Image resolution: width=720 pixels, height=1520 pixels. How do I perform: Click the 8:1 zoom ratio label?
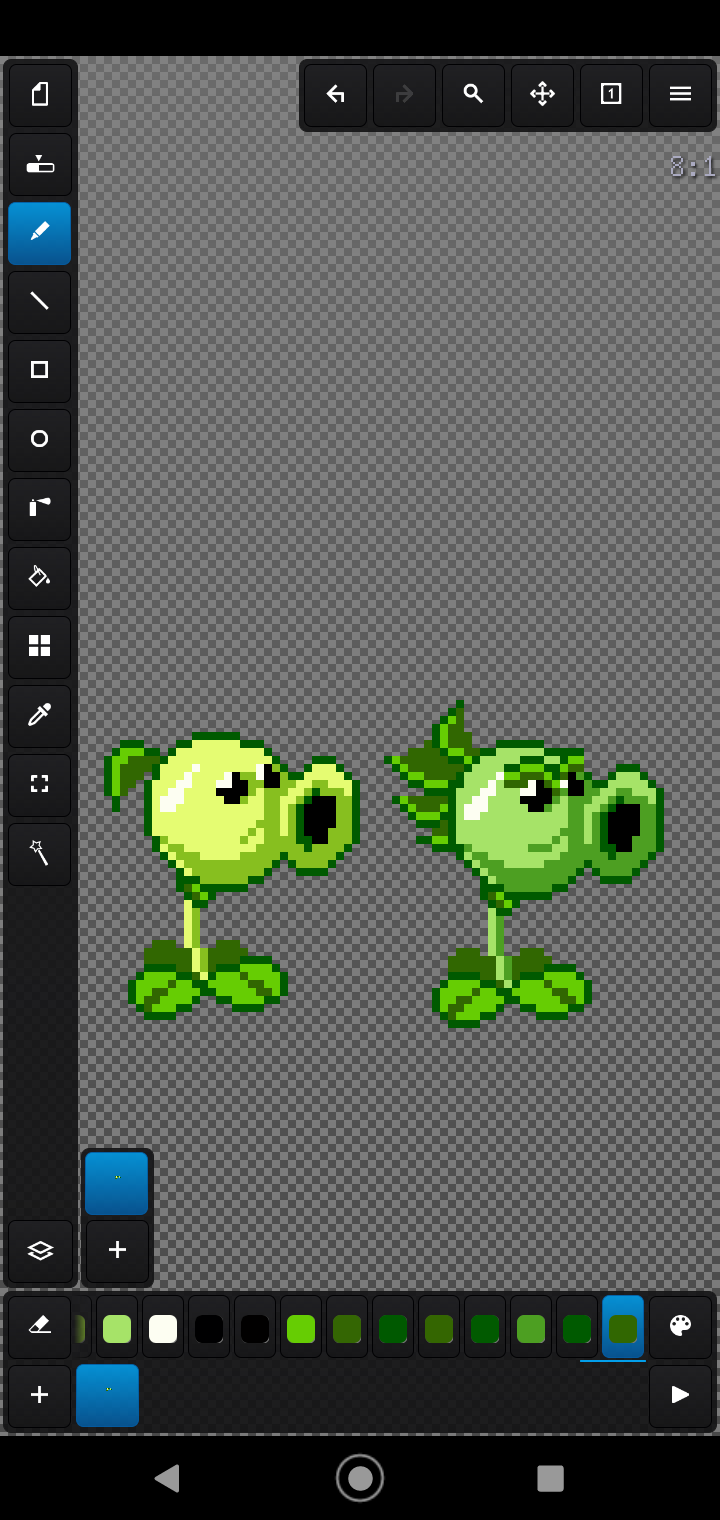point(693,167)
